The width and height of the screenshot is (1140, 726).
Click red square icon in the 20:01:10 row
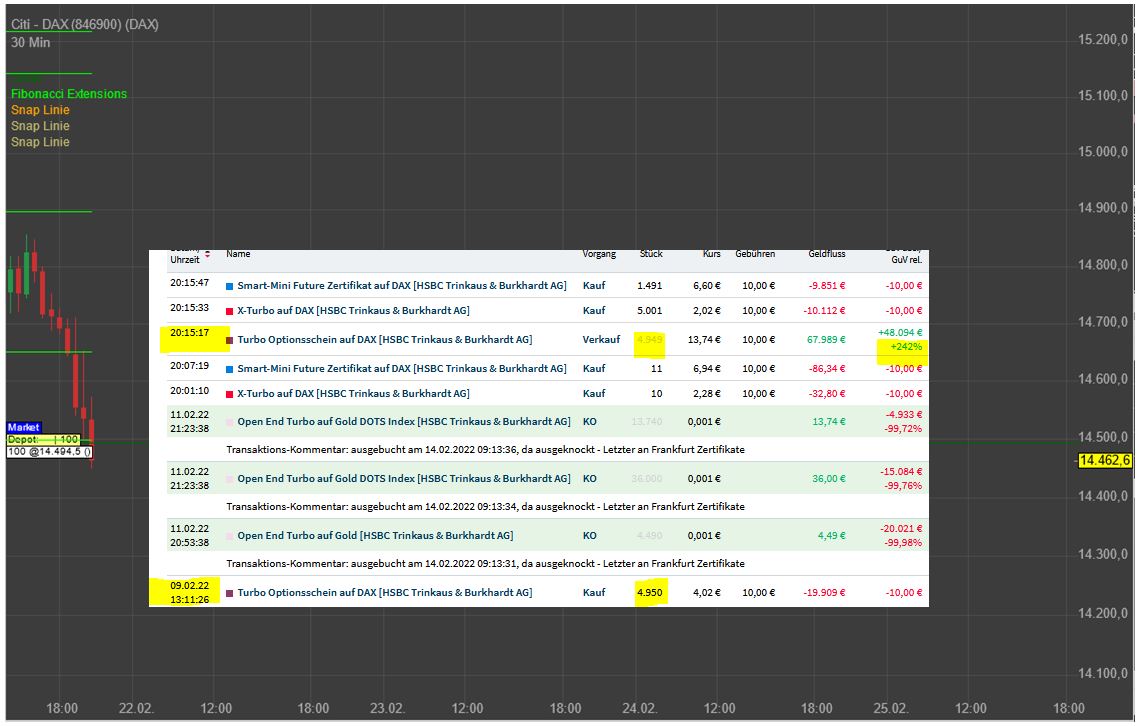coord(229,394)
